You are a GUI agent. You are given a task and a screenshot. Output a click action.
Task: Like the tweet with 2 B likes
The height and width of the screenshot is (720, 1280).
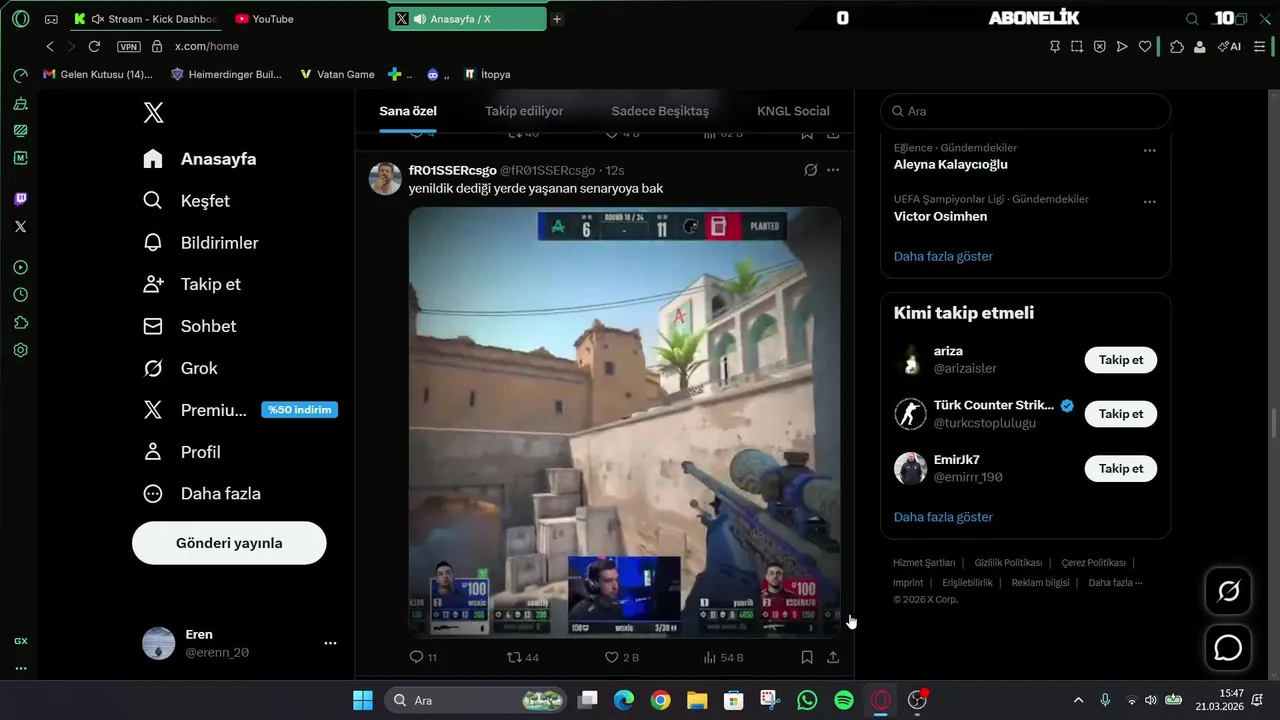point(621,657)
